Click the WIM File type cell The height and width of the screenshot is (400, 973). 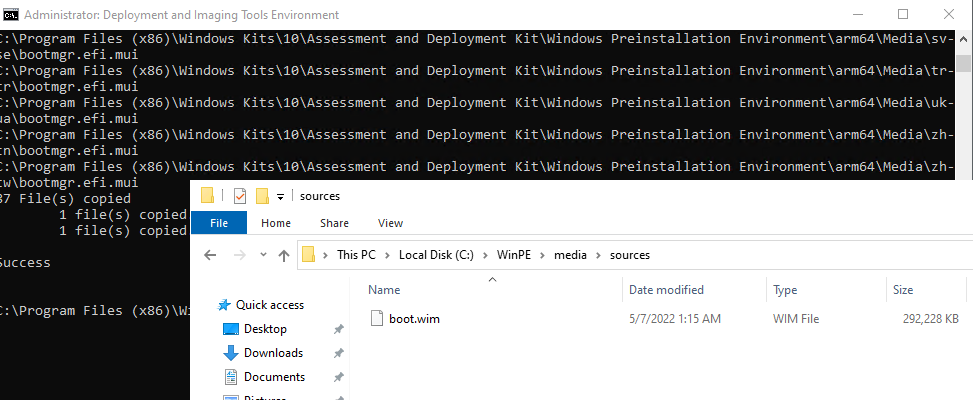(796, 319)
